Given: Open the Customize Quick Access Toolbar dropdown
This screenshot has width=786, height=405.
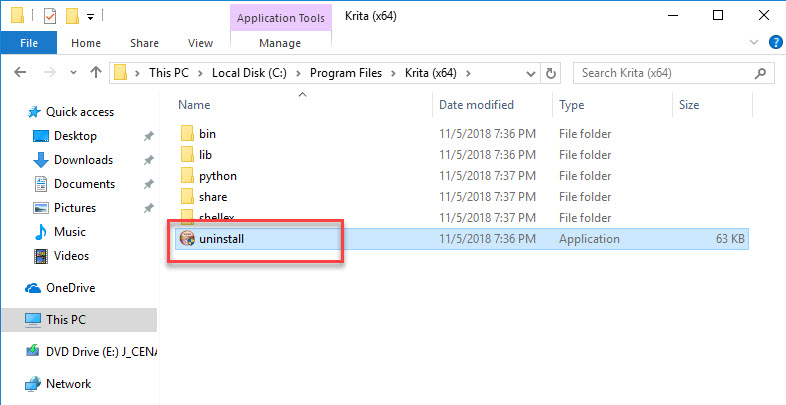Looking at the screenshot, I should tap(90, 17).
